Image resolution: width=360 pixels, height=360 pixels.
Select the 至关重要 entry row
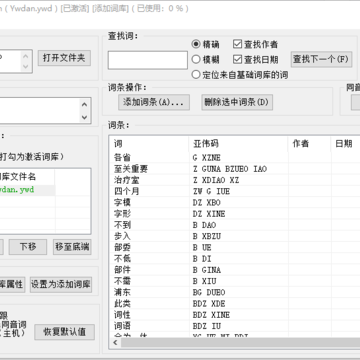pyautogui.click(x=235, y=169)
